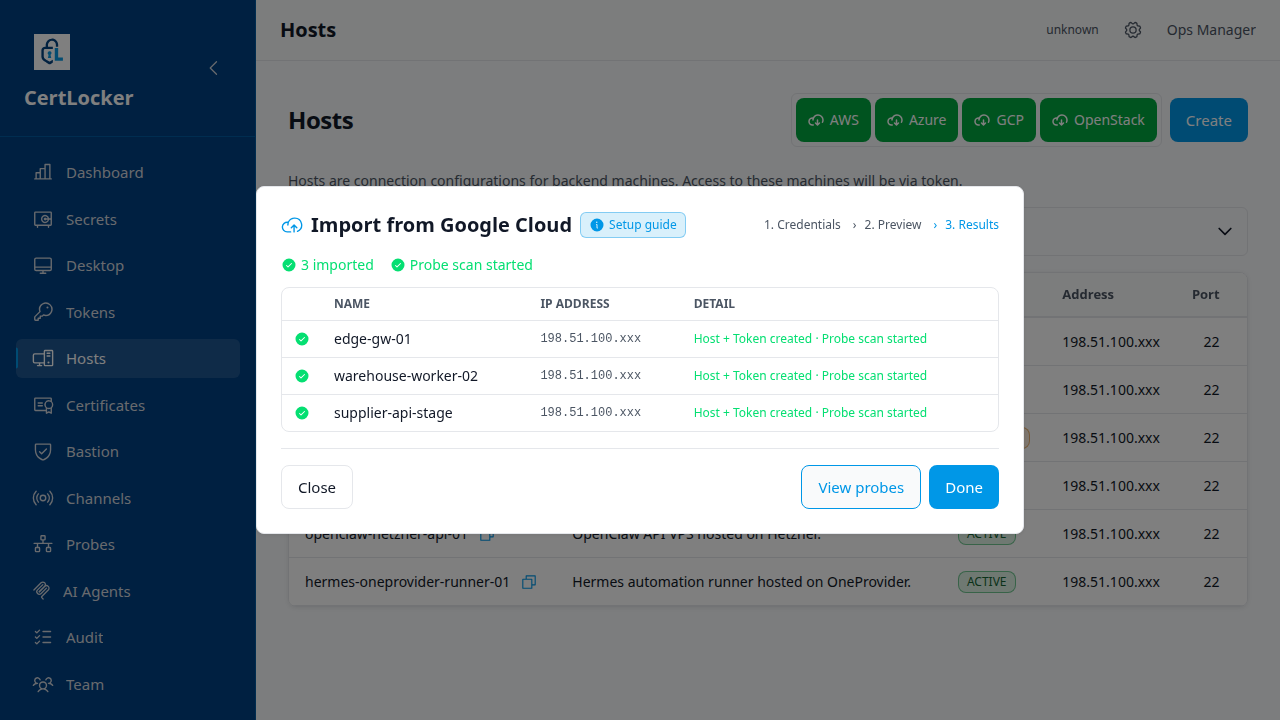Click the success checkmark for supplier-api-stage

[302, 413]
